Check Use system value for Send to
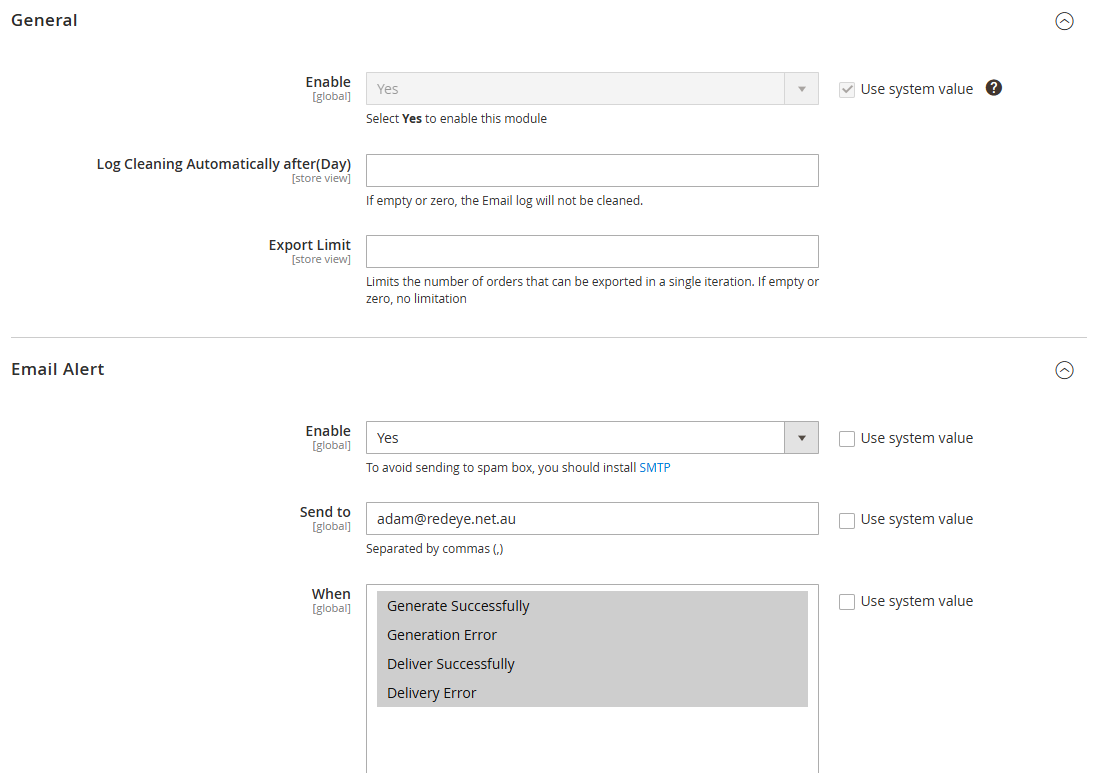 pyautogui.click(x=847, y=520)
